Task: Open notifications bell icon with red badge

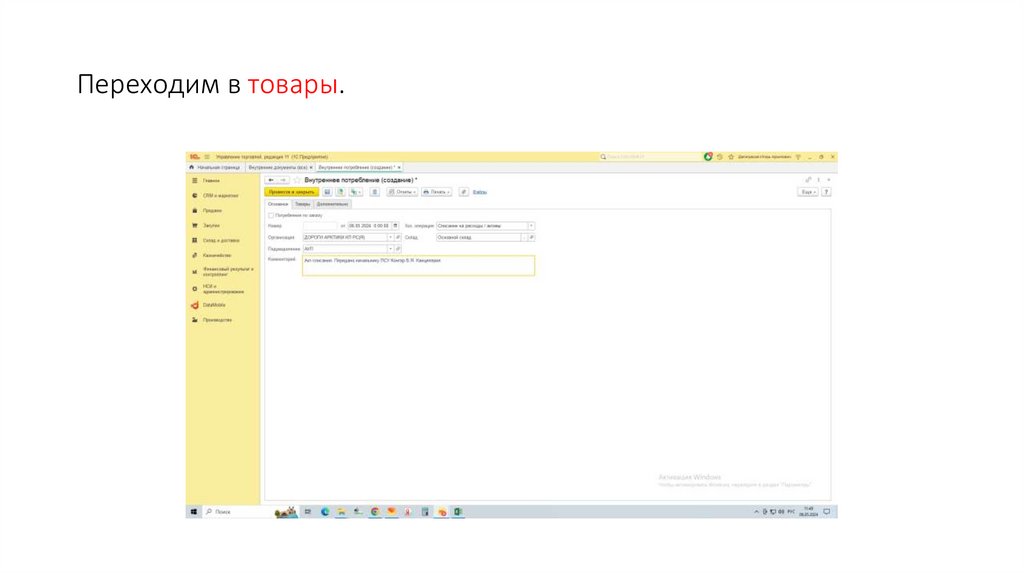Action: click(x=708, y=157)
